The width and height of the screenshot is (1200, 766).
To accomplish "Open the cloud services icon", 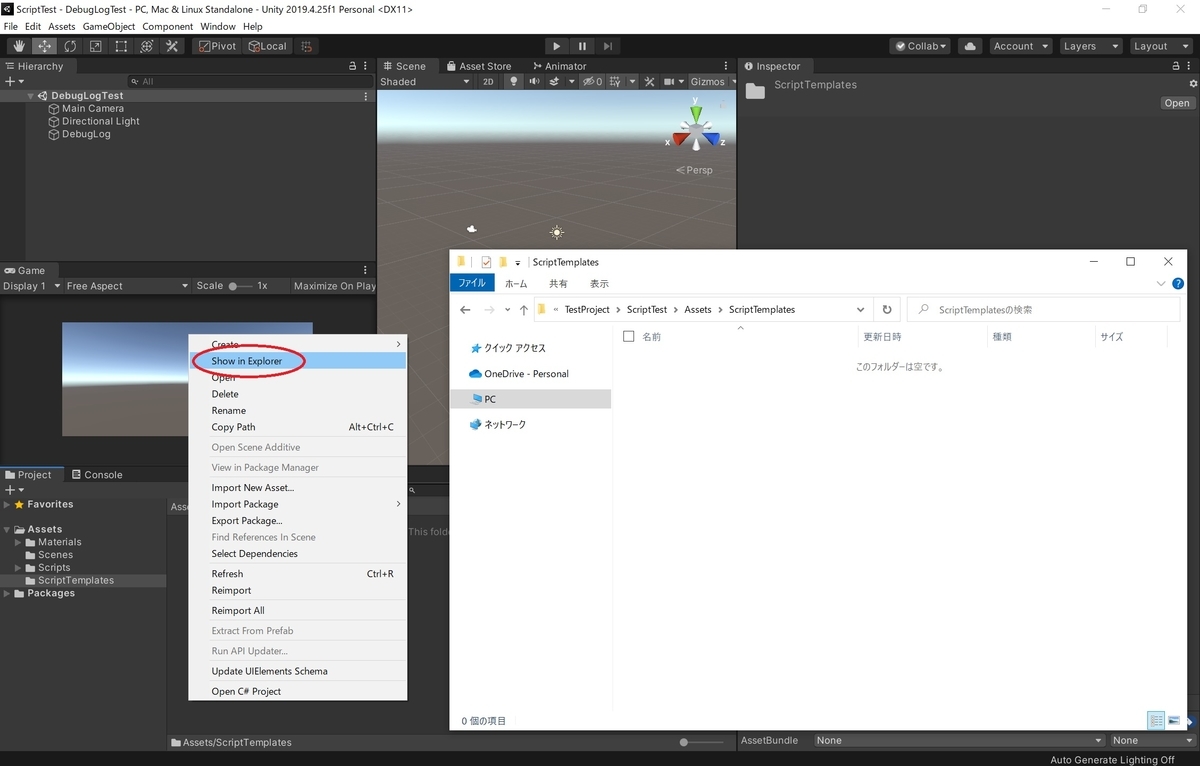I will 969,46.
